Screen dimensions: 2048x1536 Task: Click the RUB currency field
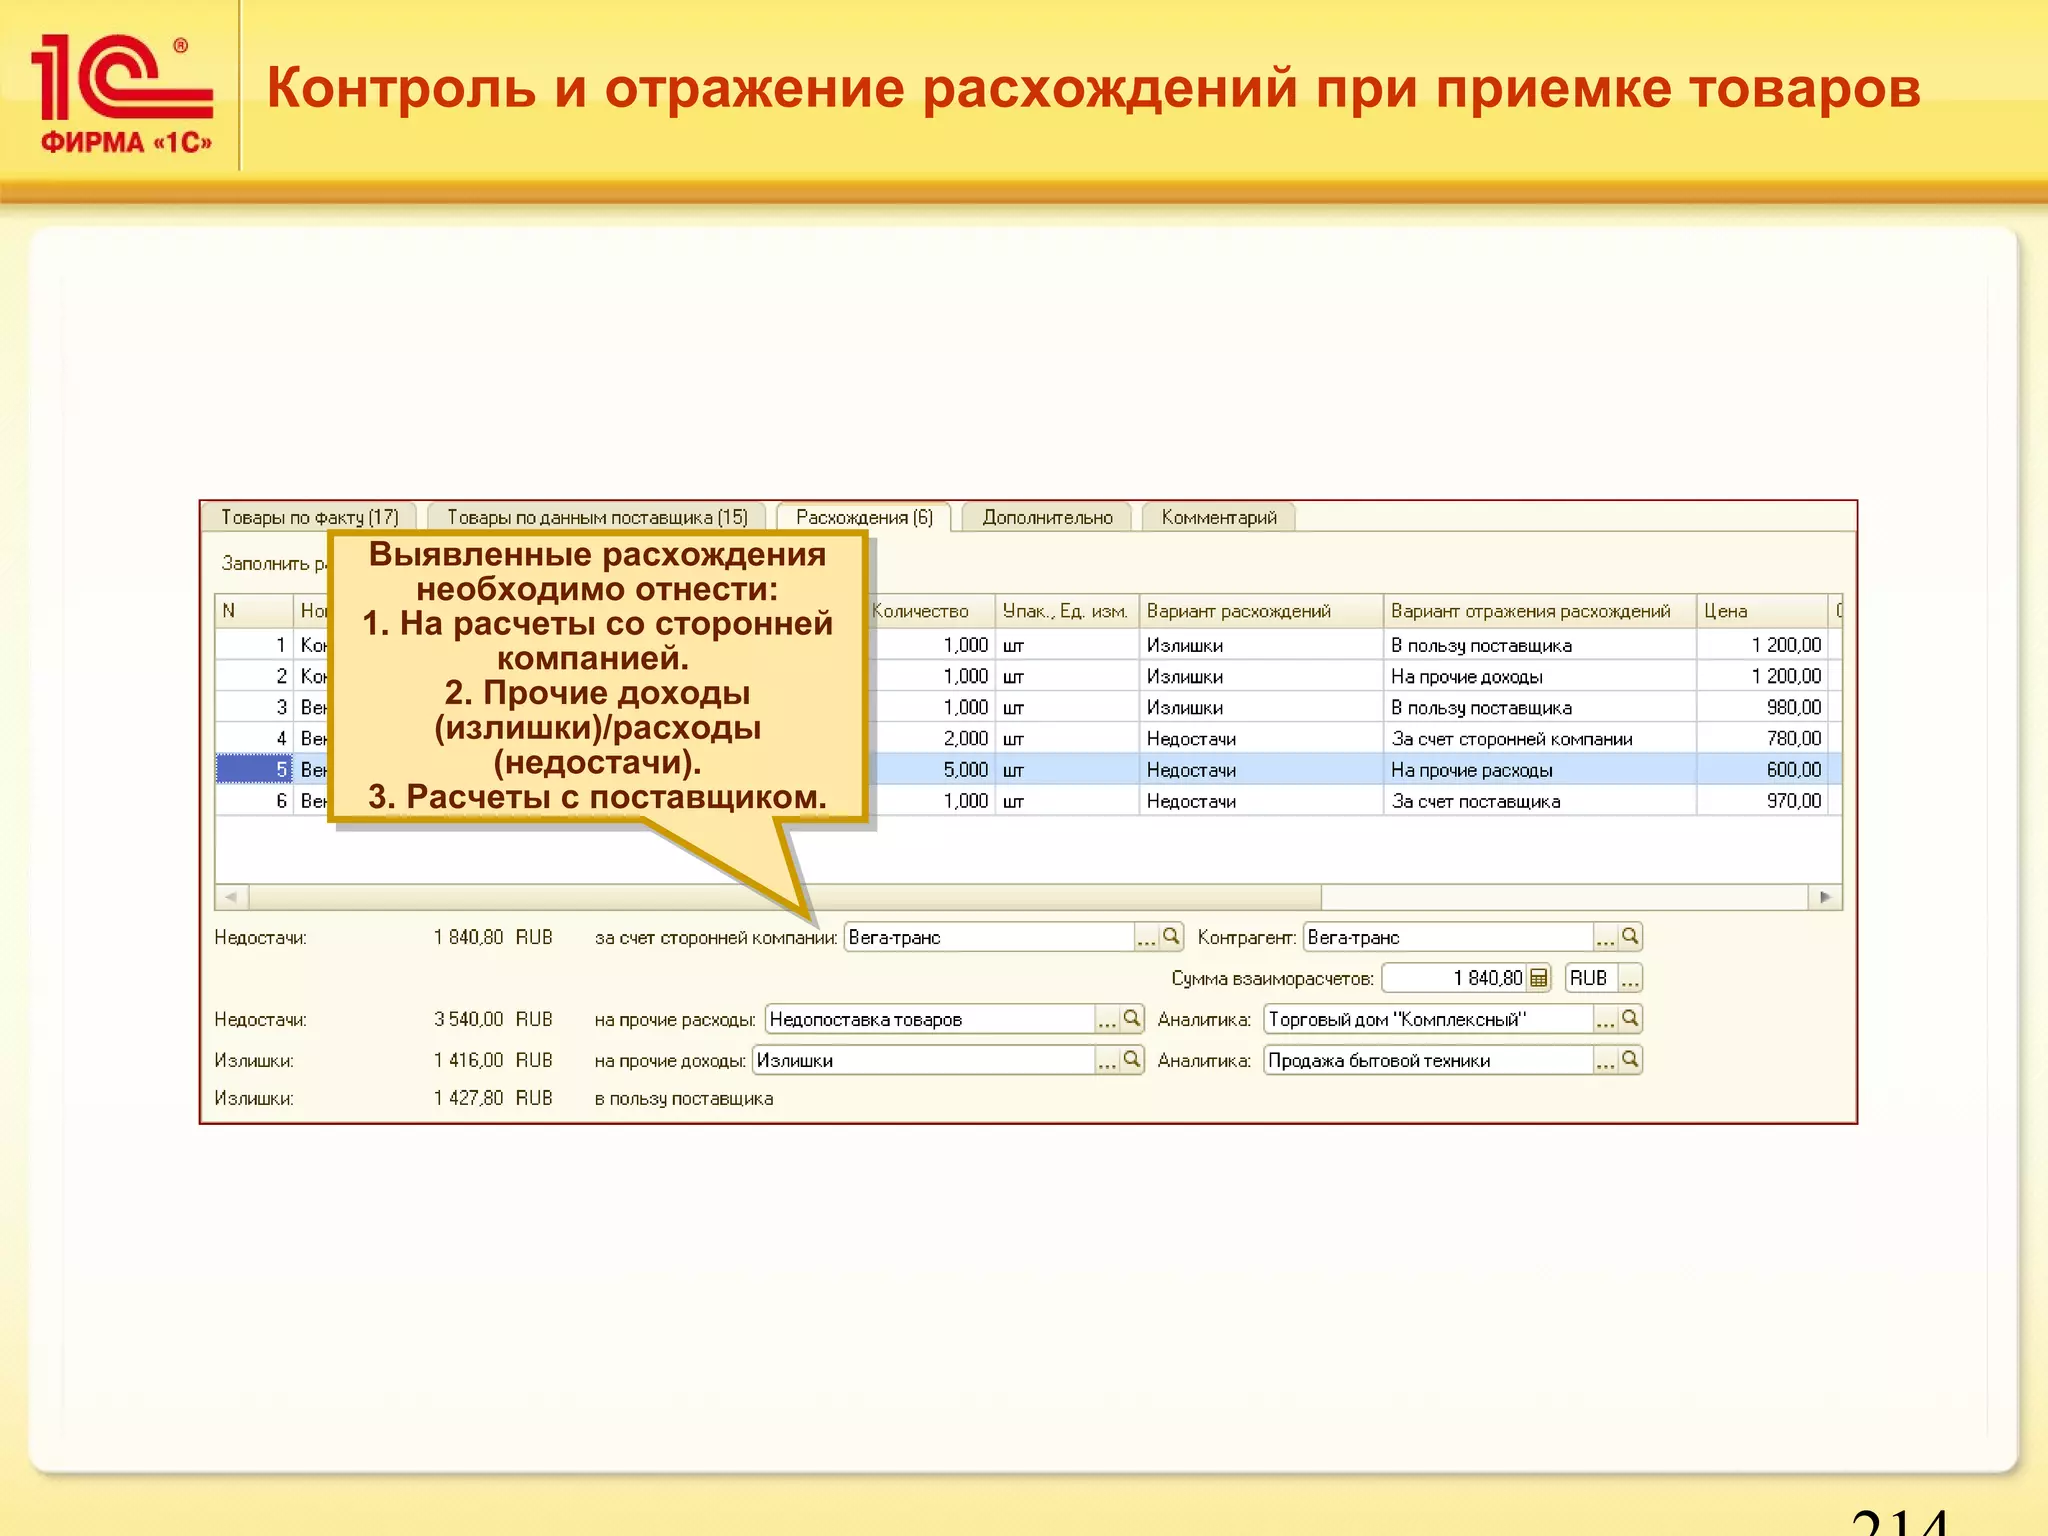pyautogui.click(x=1590, y=978)
